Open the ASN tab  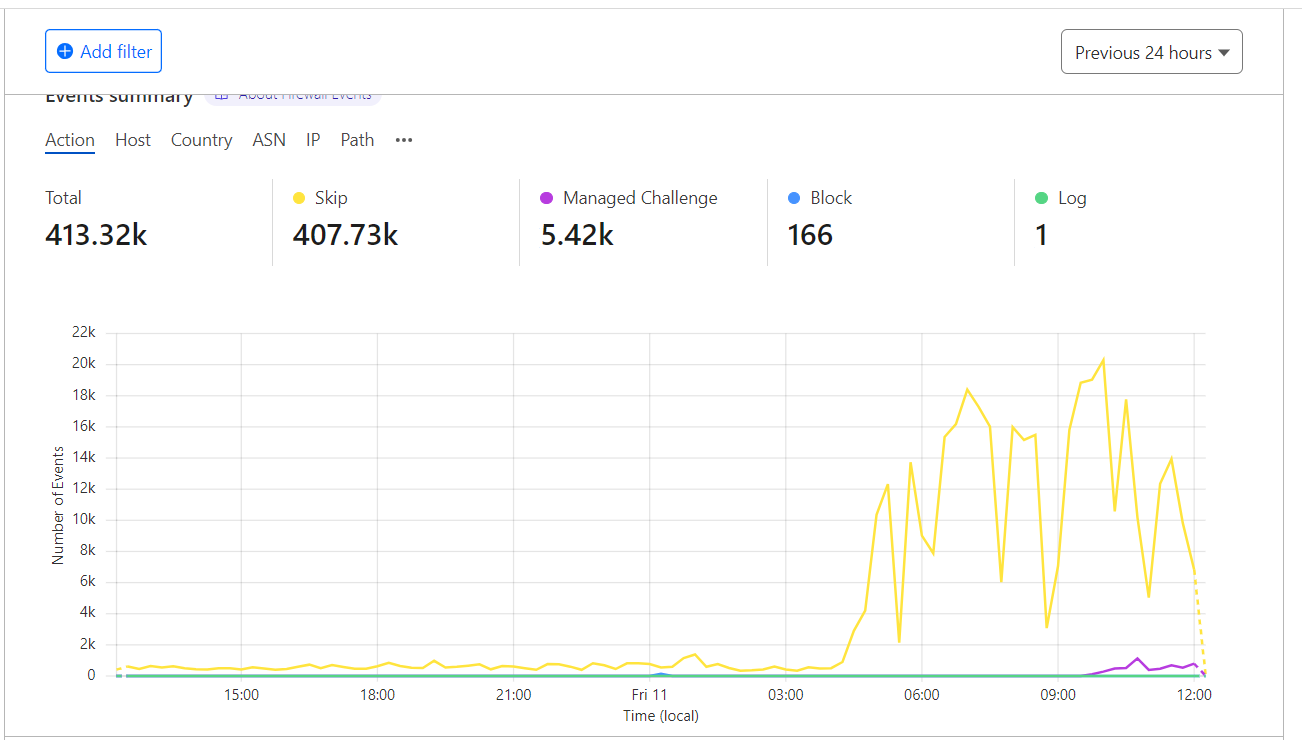[269, 140]
